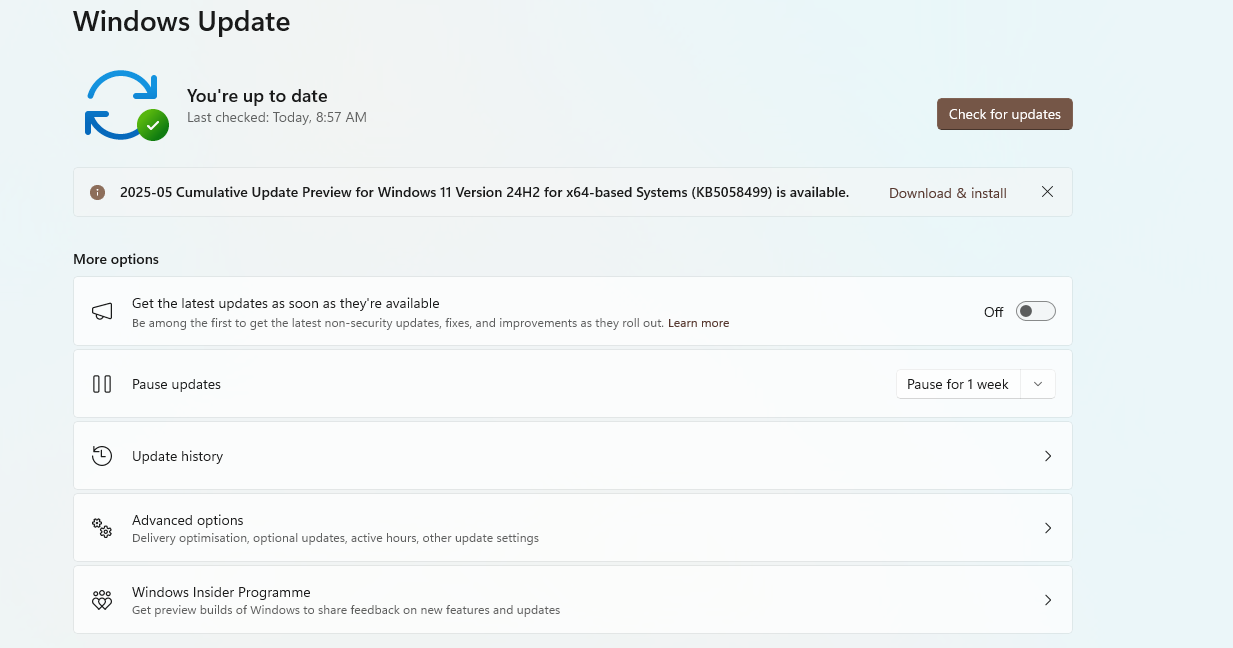Click the 'Update history' label
The image size is (1233, 648).
pyautogui.click(x=178, y=456)
